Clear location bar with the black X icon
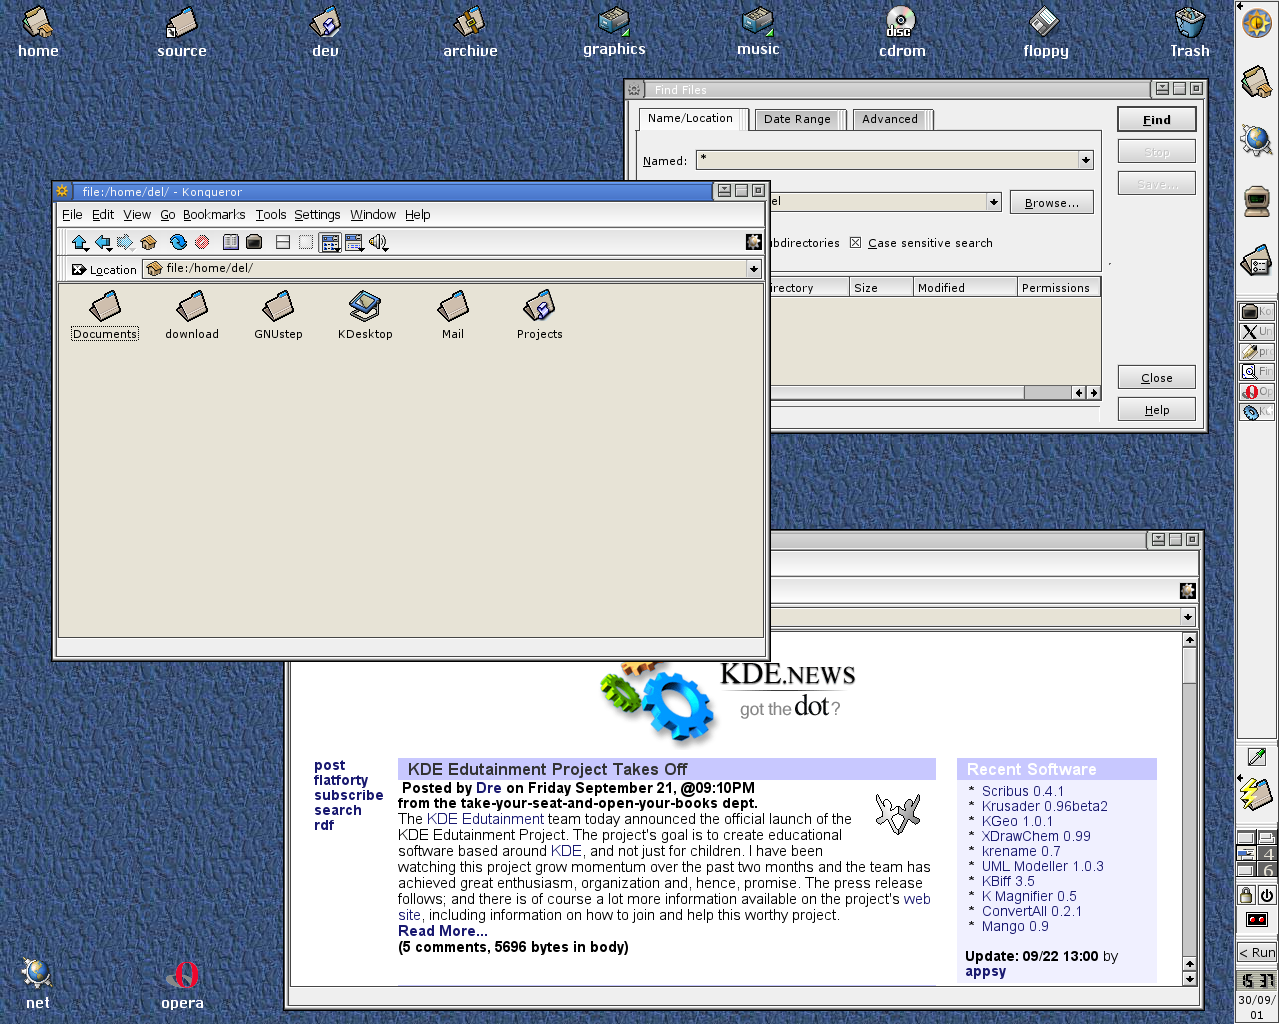The width and height of the screenshot is (1280, 1024). tap(79, 269)
